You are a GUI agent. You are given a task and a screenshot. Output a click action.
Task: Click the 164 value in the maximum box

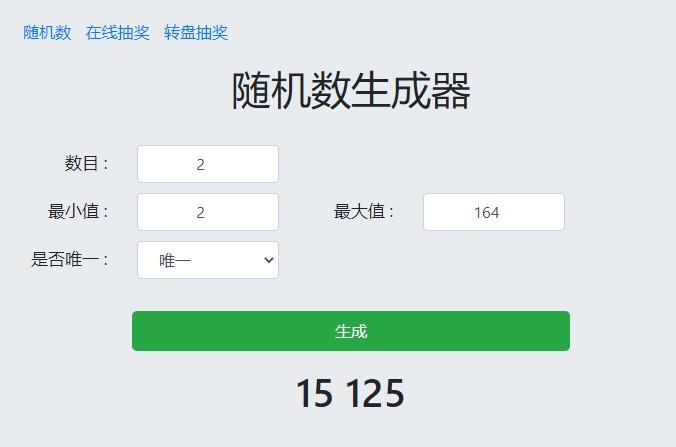(x=487, y=213)
